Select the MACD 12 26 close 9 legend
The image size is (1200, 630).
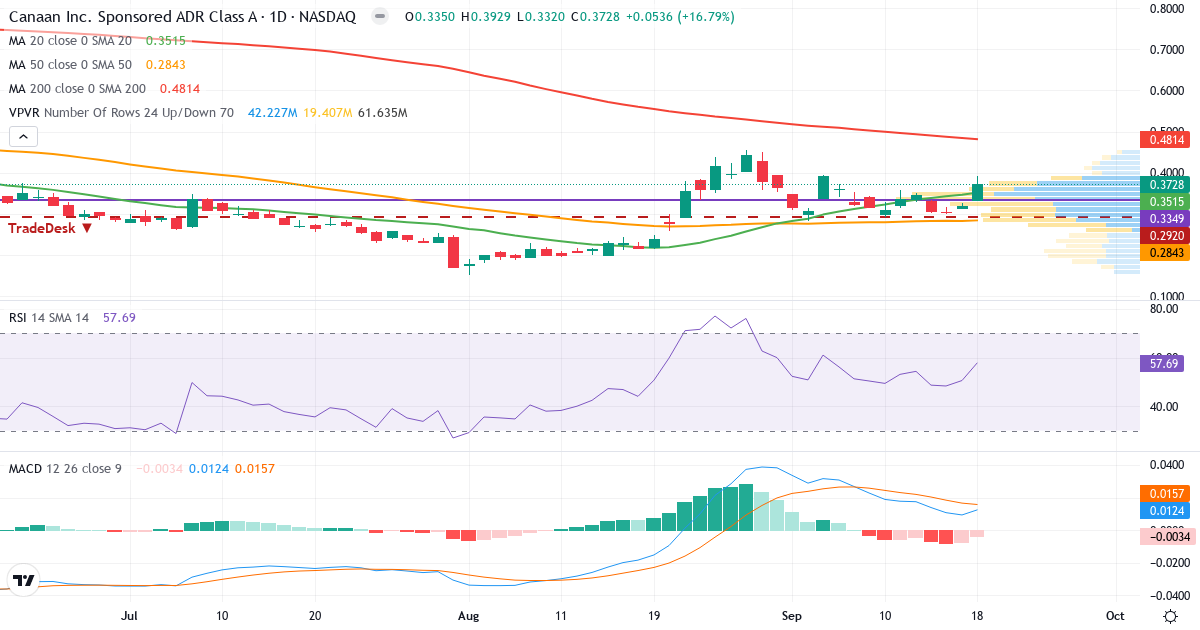pyautogui.click(x=65, y=468)
